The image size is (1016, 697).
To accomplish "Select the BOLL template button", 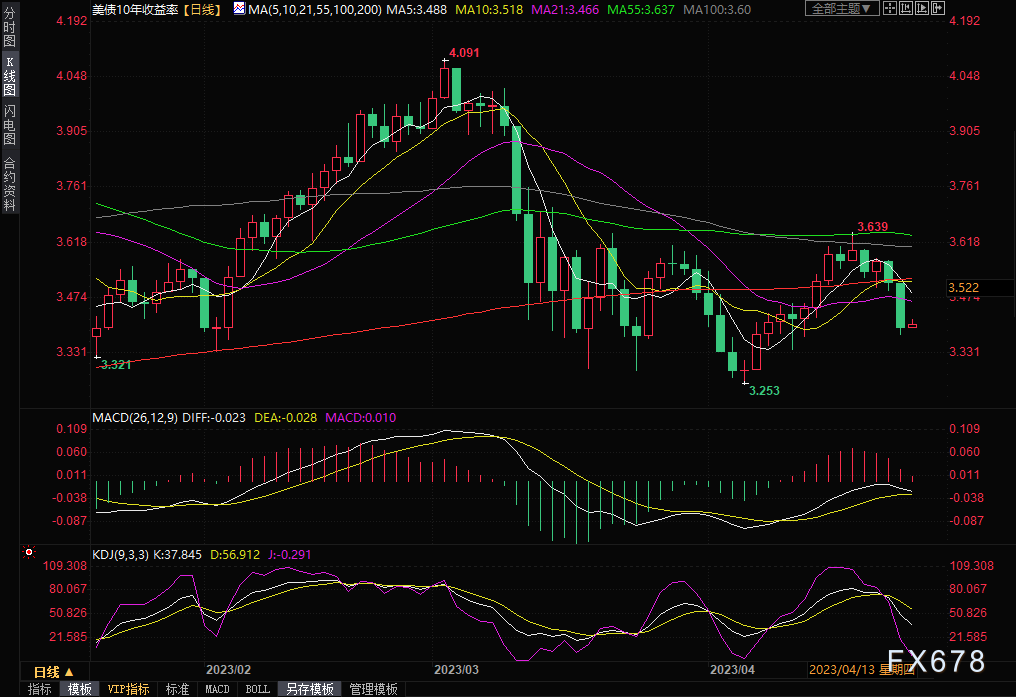I will click(257, 689).
